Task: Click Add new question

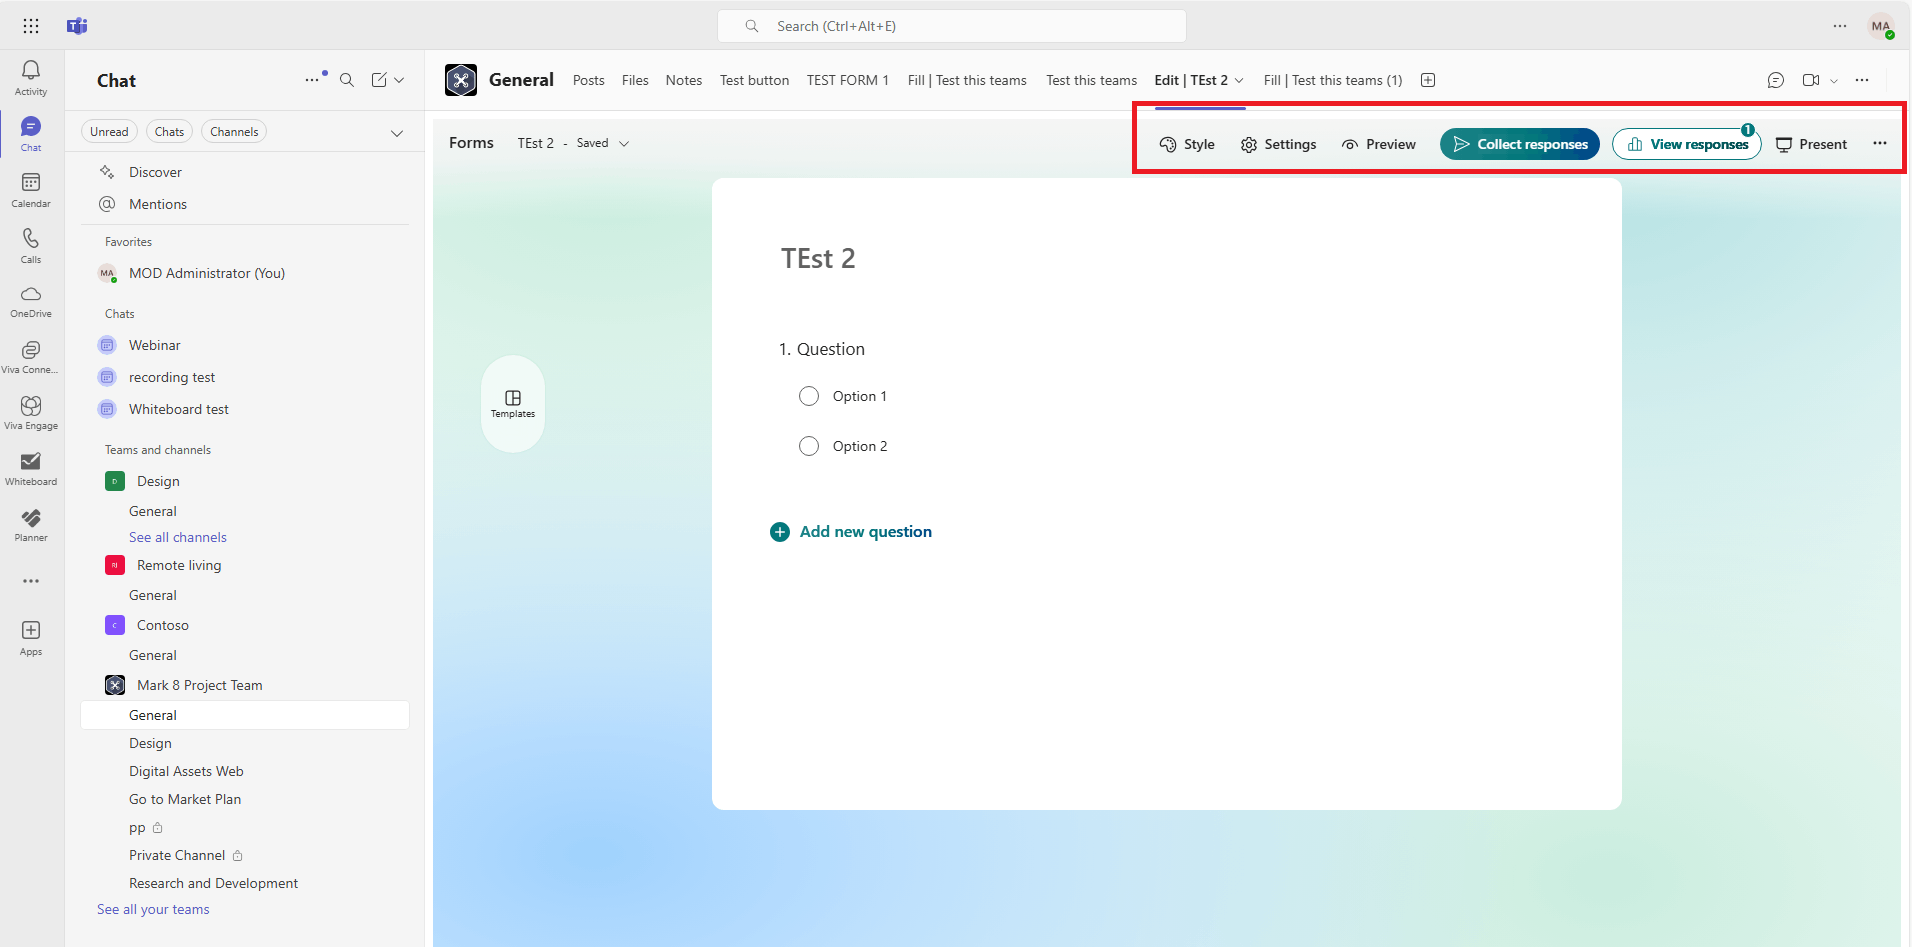Action: 851,532
